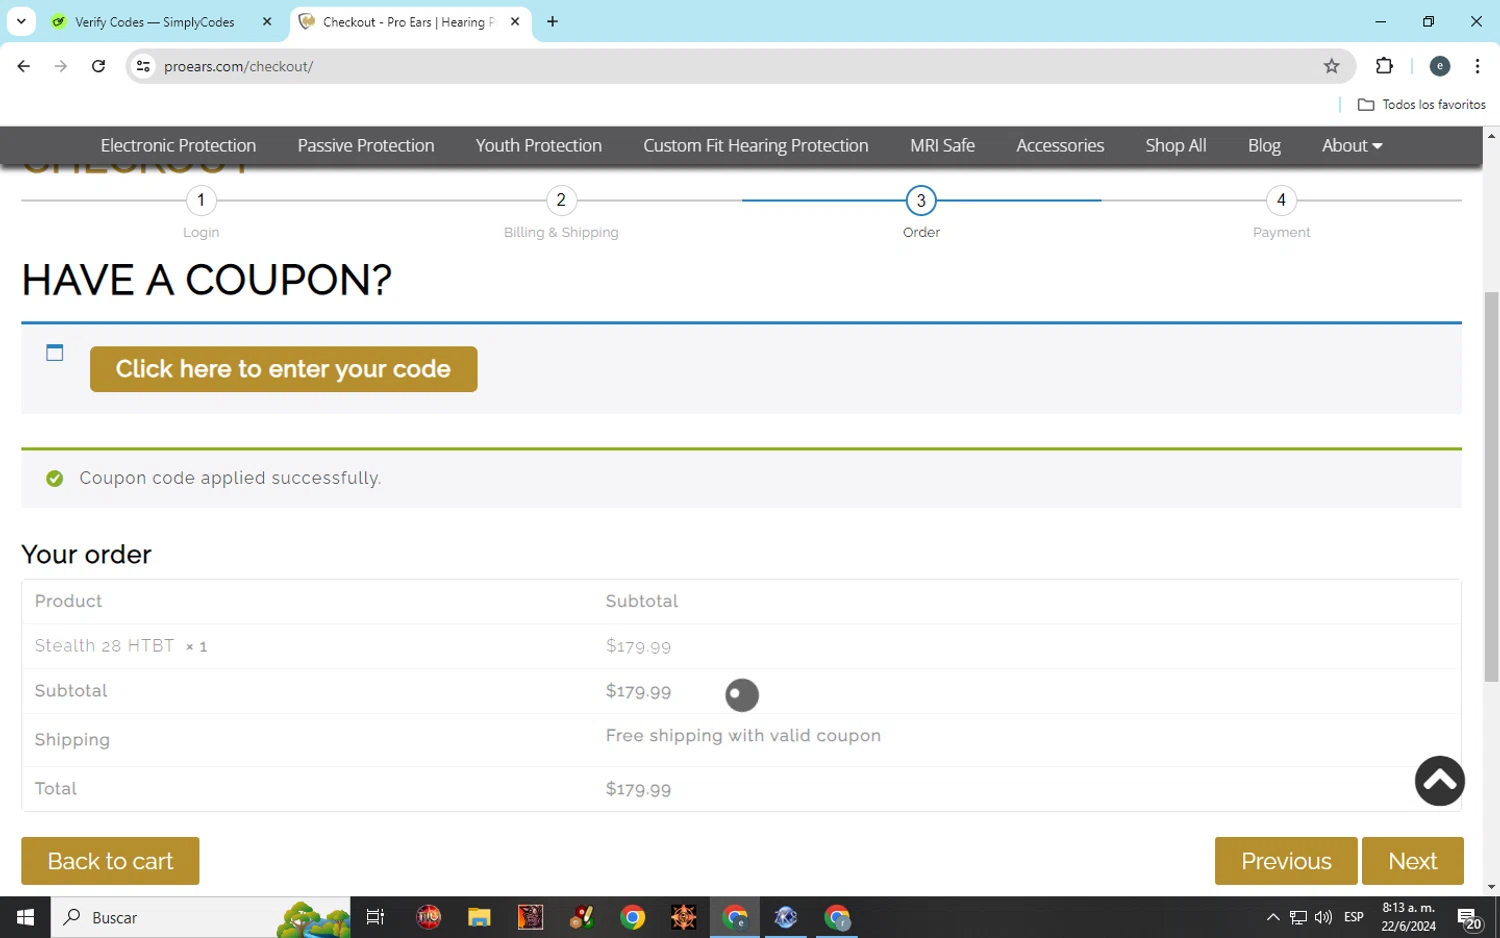The image size is (1500, 938).
Task: Jump to step 4 Payment
Action: tap(1281, 200)
